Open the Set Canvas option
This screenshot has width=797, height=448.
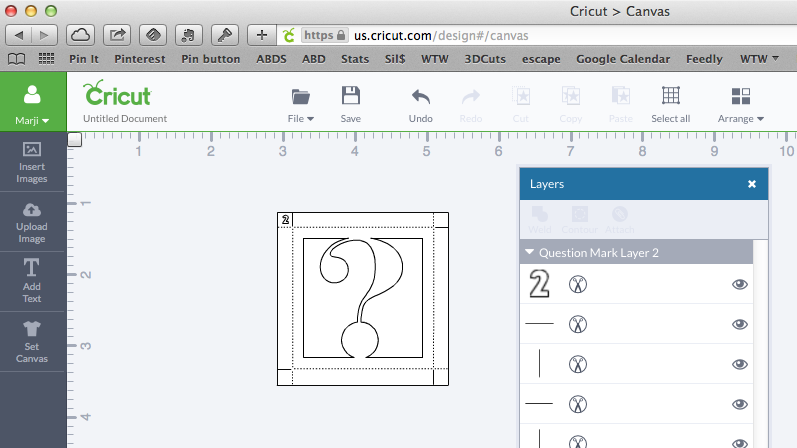pyautogui.click(x=32, y=342)
